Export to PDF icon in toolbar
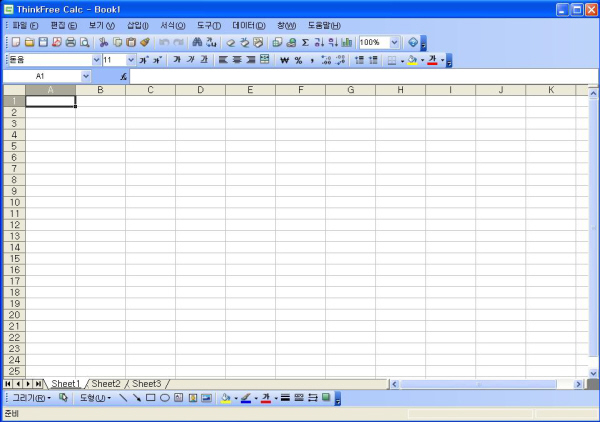 (x=57, y=42)
